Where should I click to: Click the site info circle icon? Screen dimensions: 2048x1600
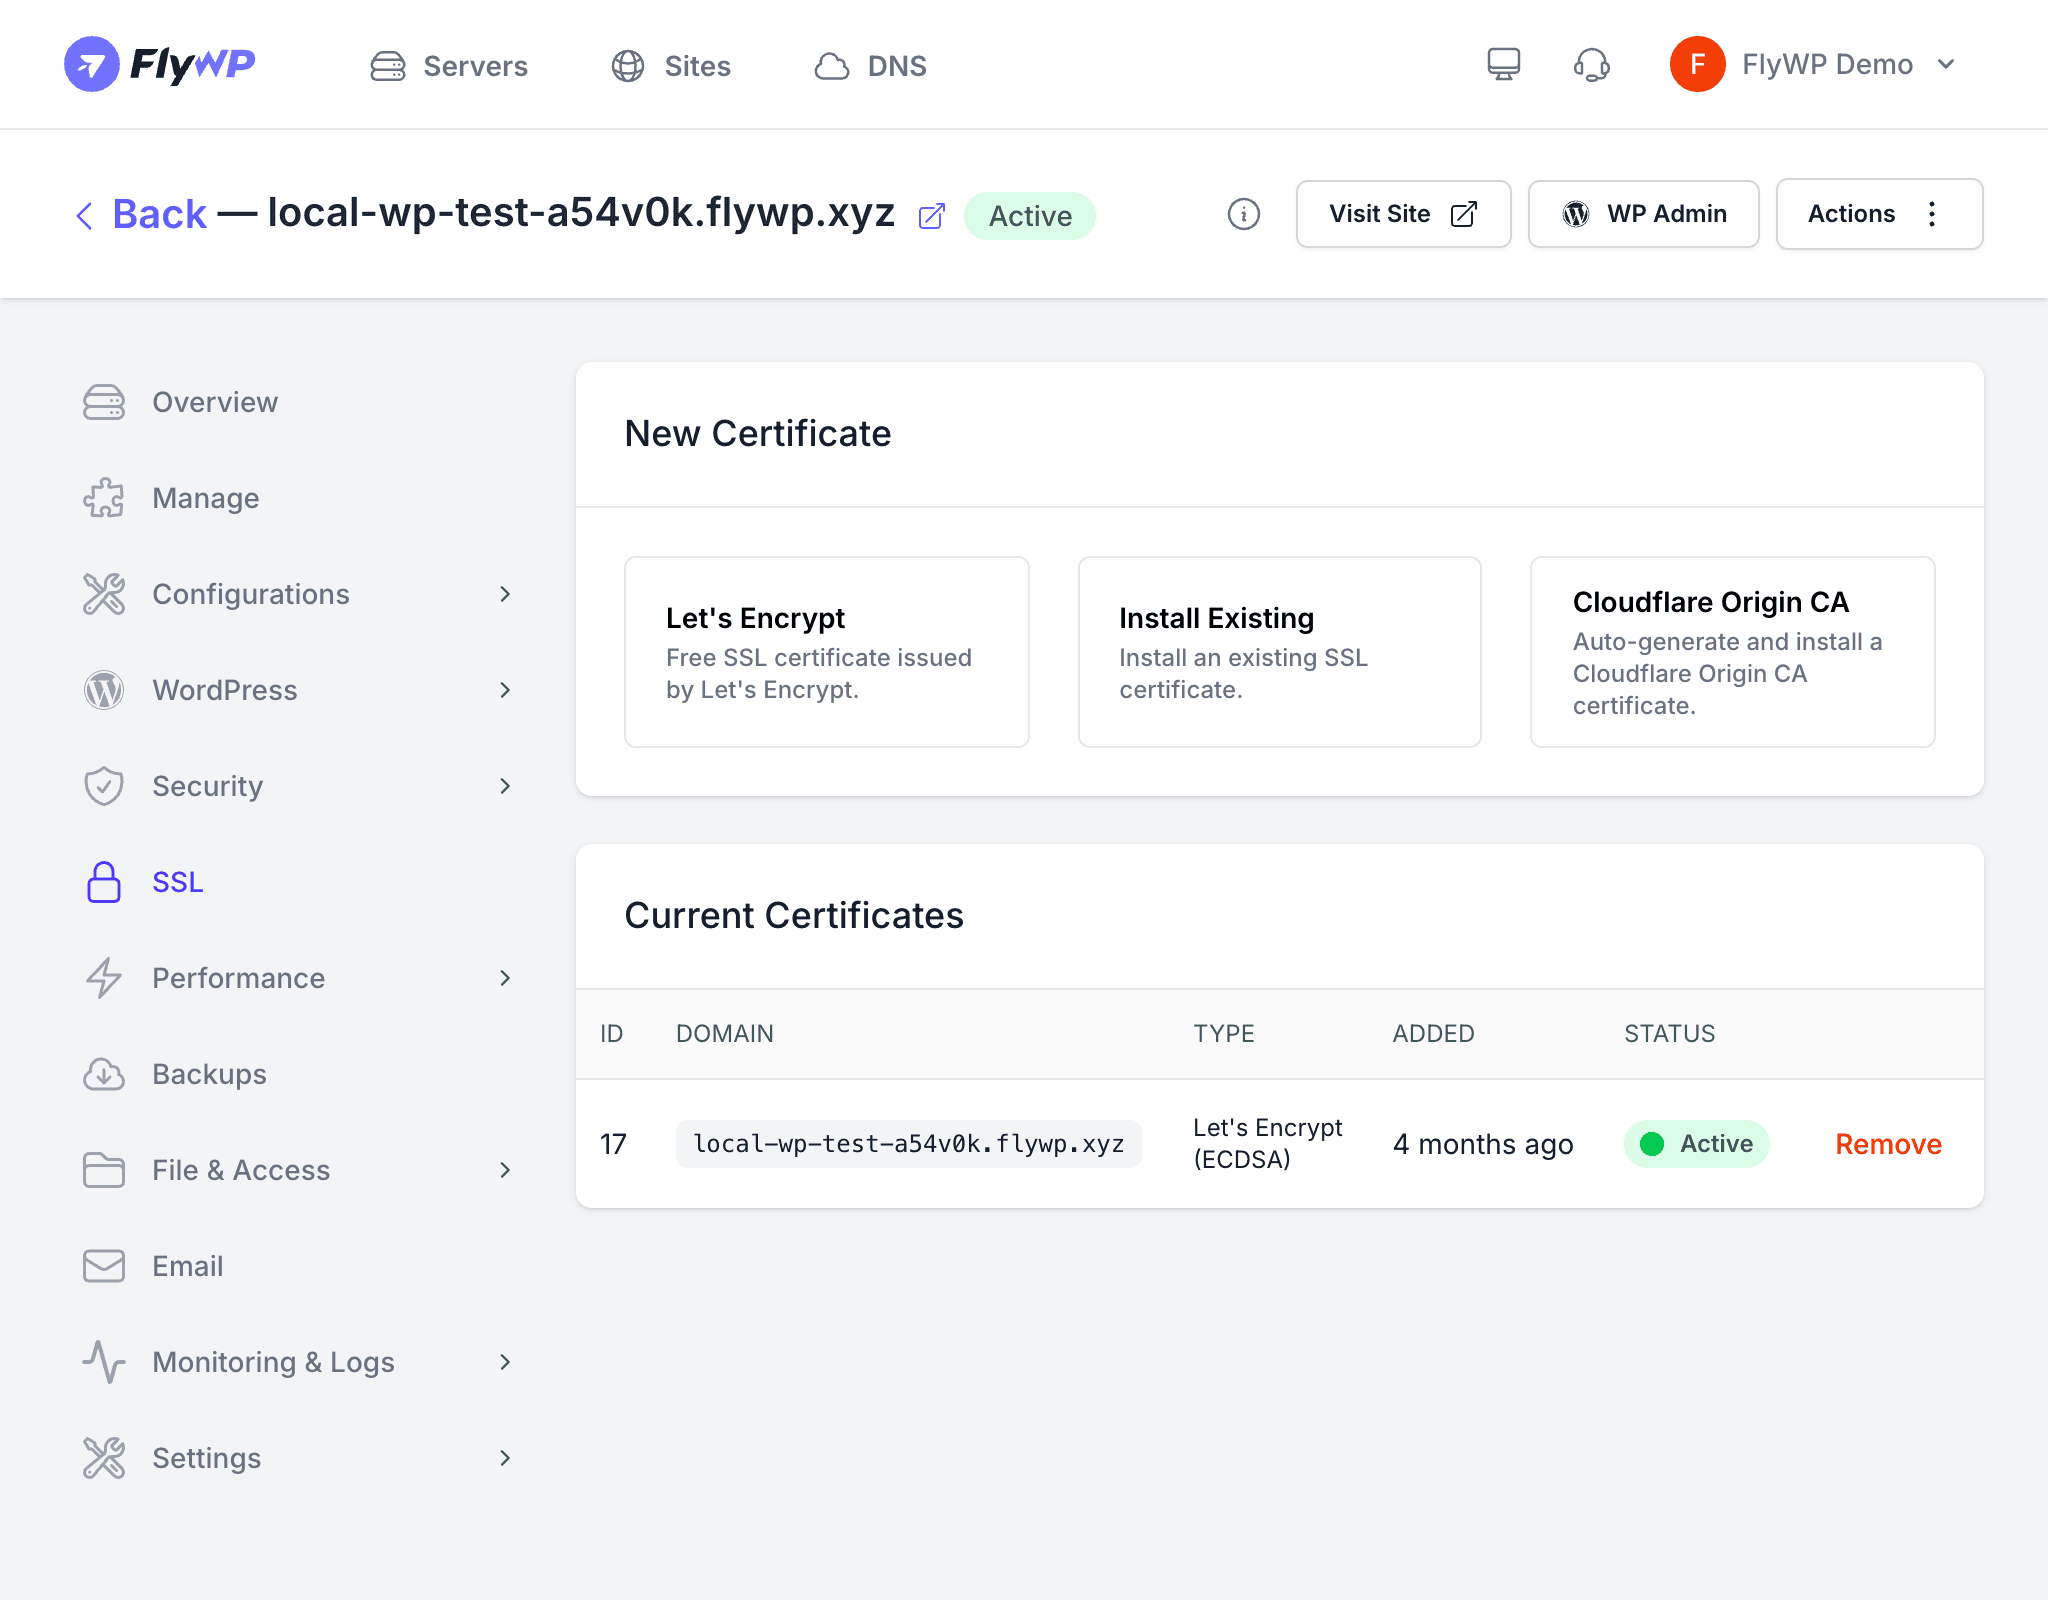click(1244, 214)
